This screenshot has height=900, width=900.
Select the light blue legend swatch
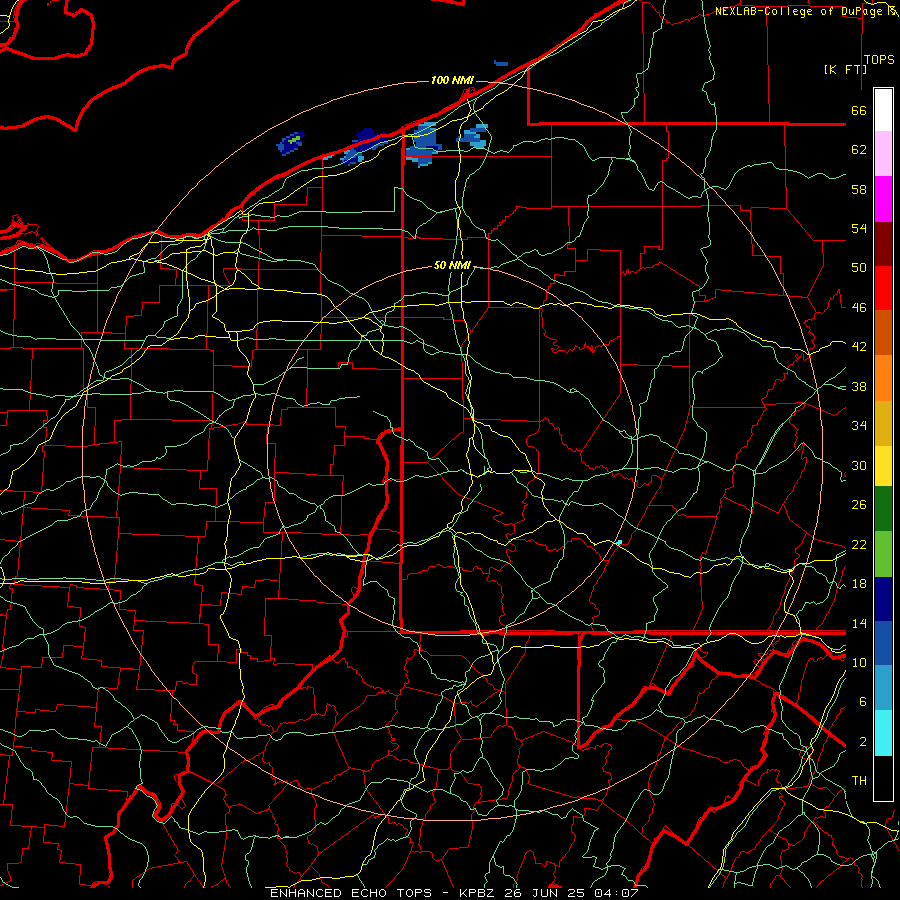pos(883,688)
